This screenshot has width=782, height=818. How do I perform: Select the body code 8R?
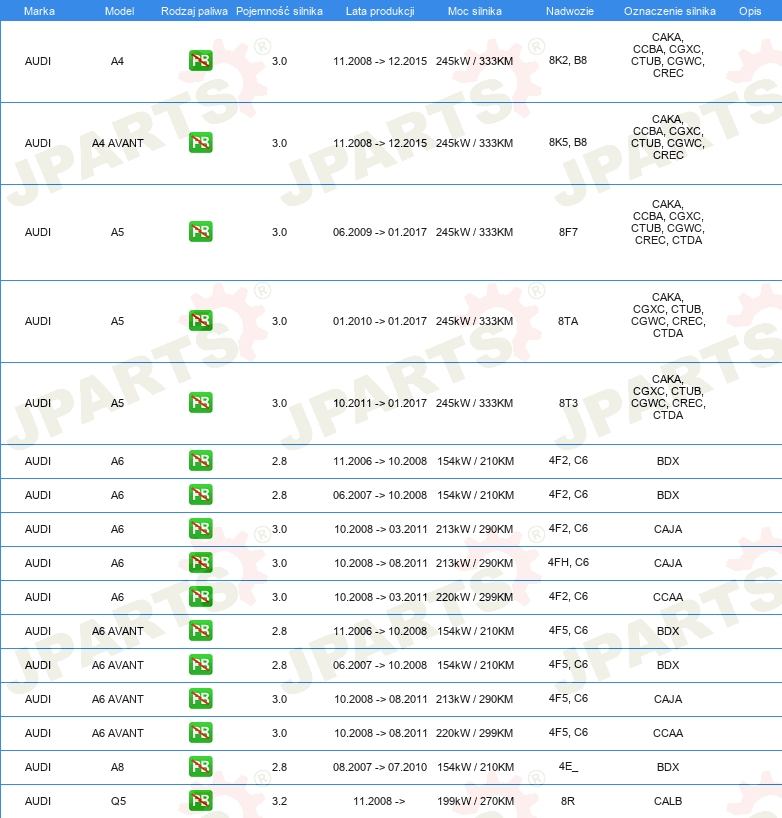(x=568, y=801)
